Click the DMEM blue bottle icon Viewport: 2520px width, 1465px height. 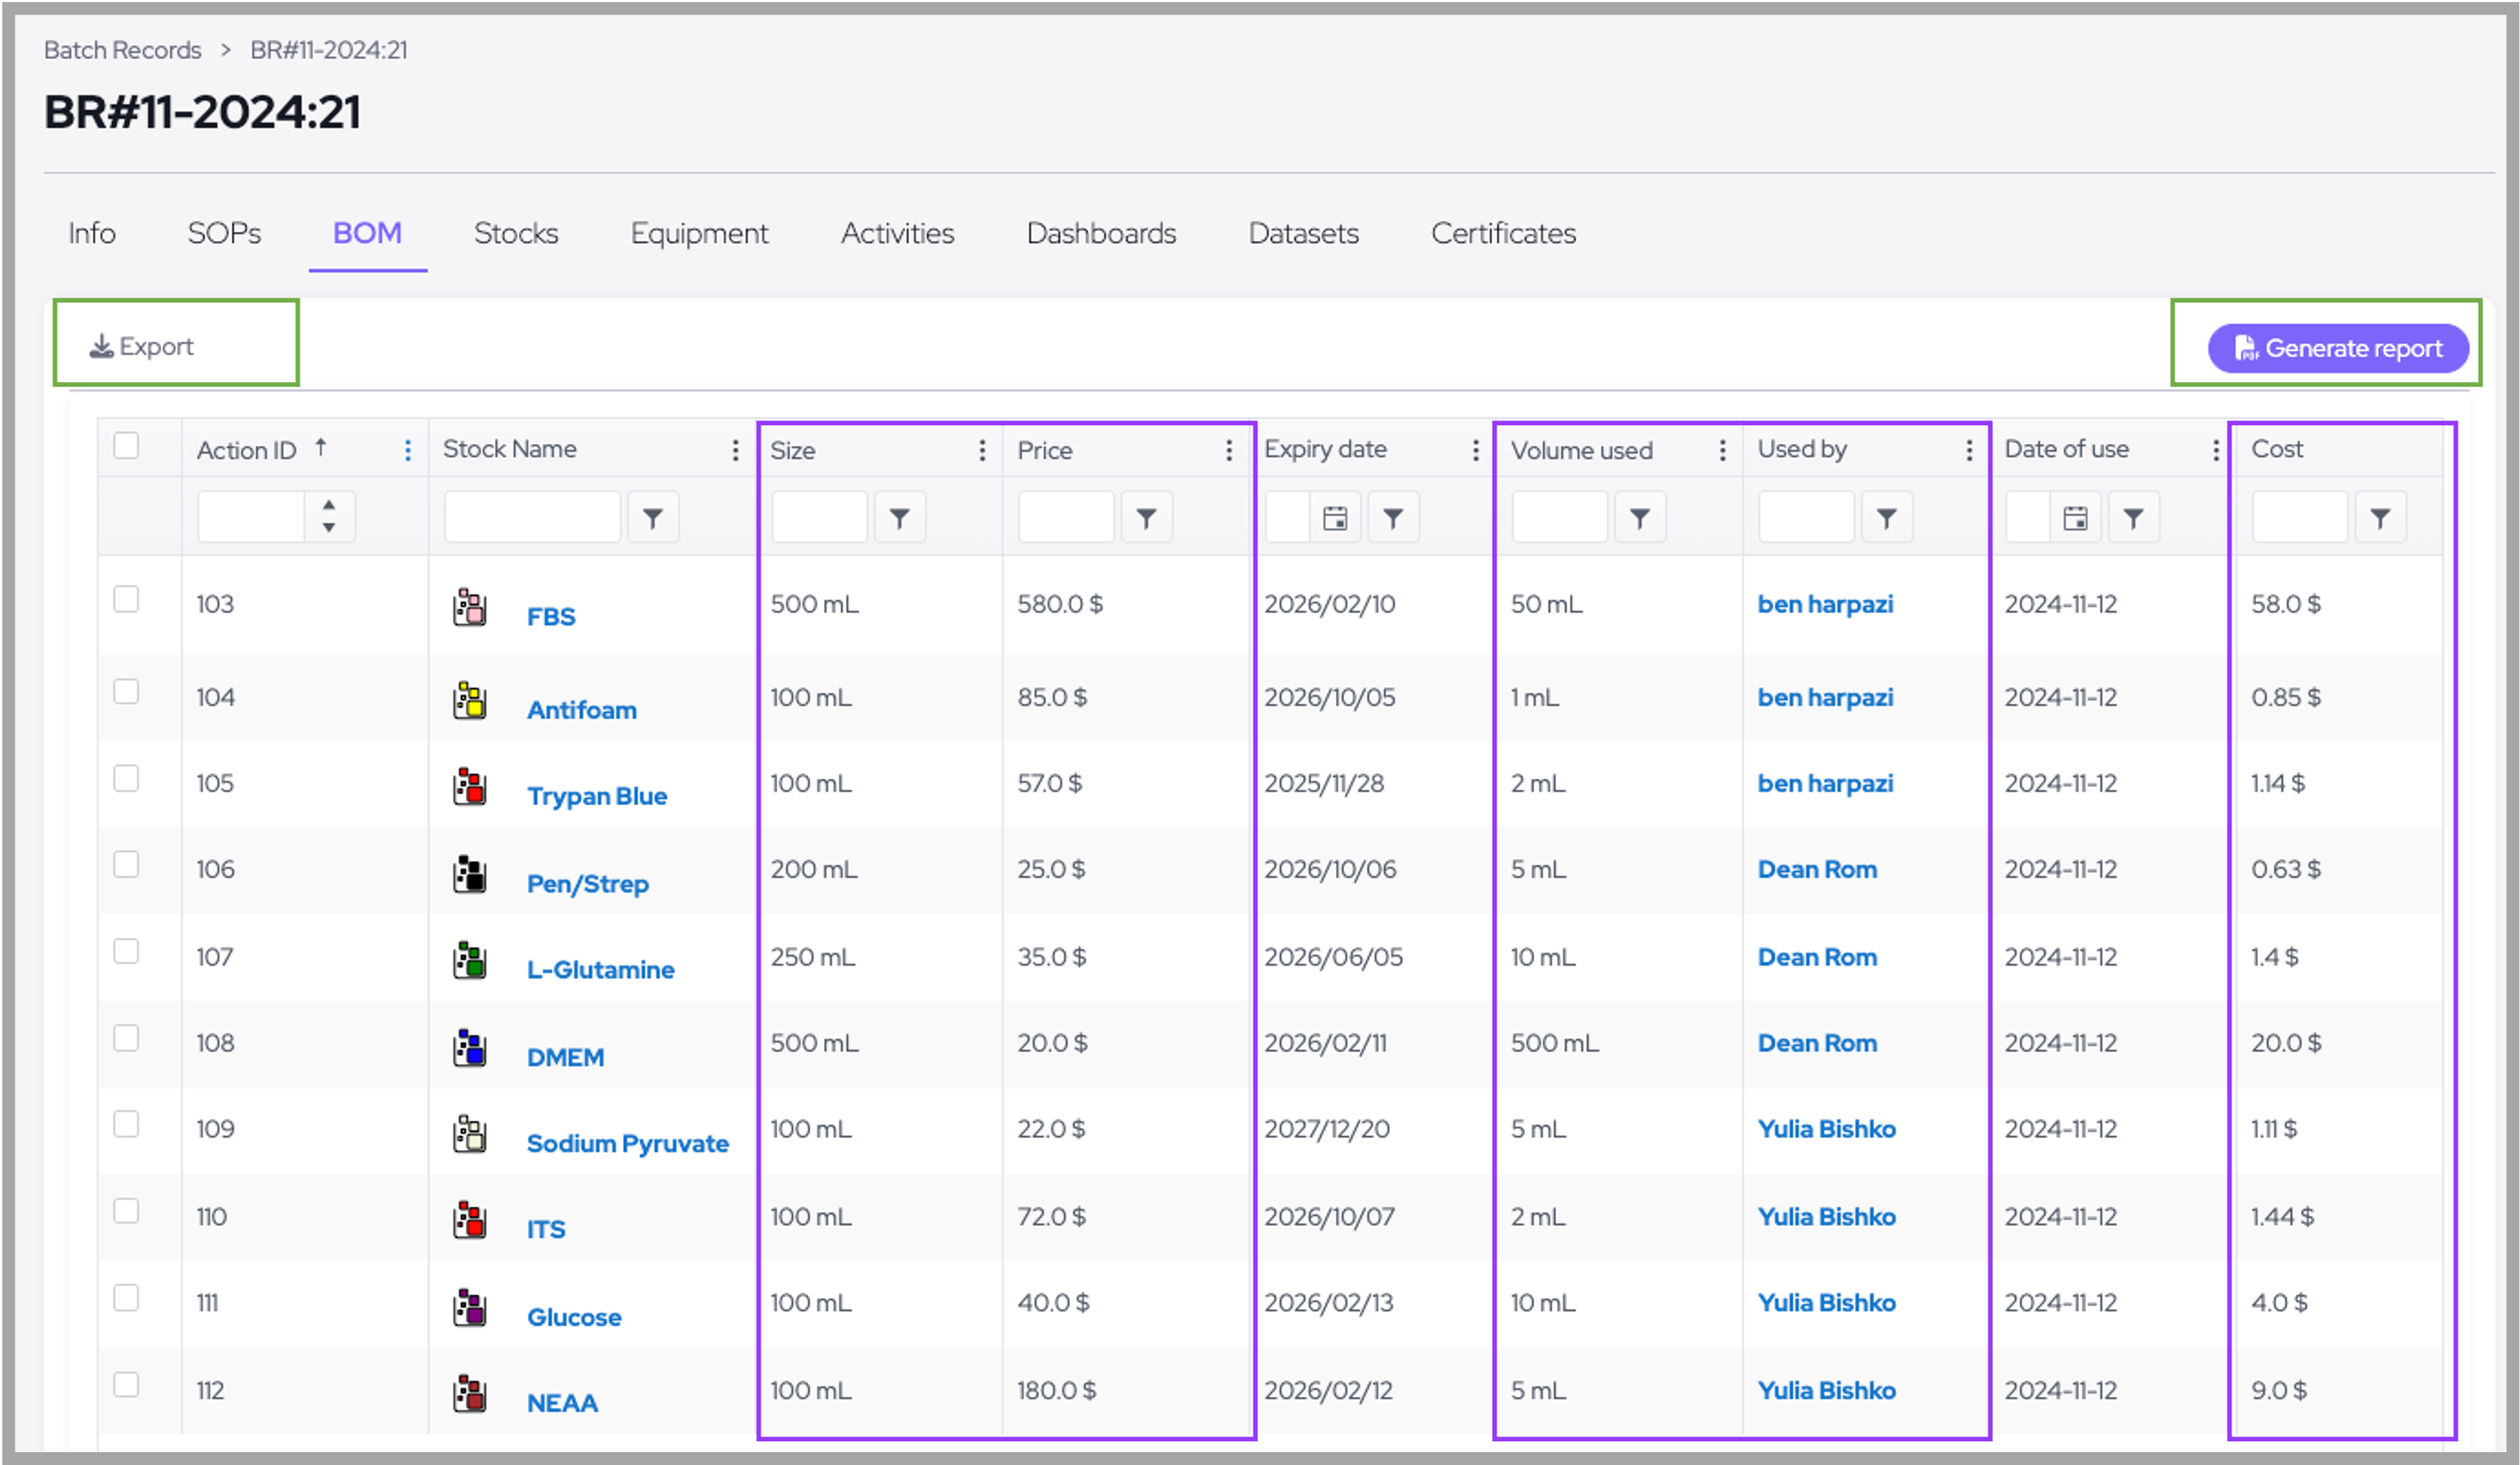469,1047
